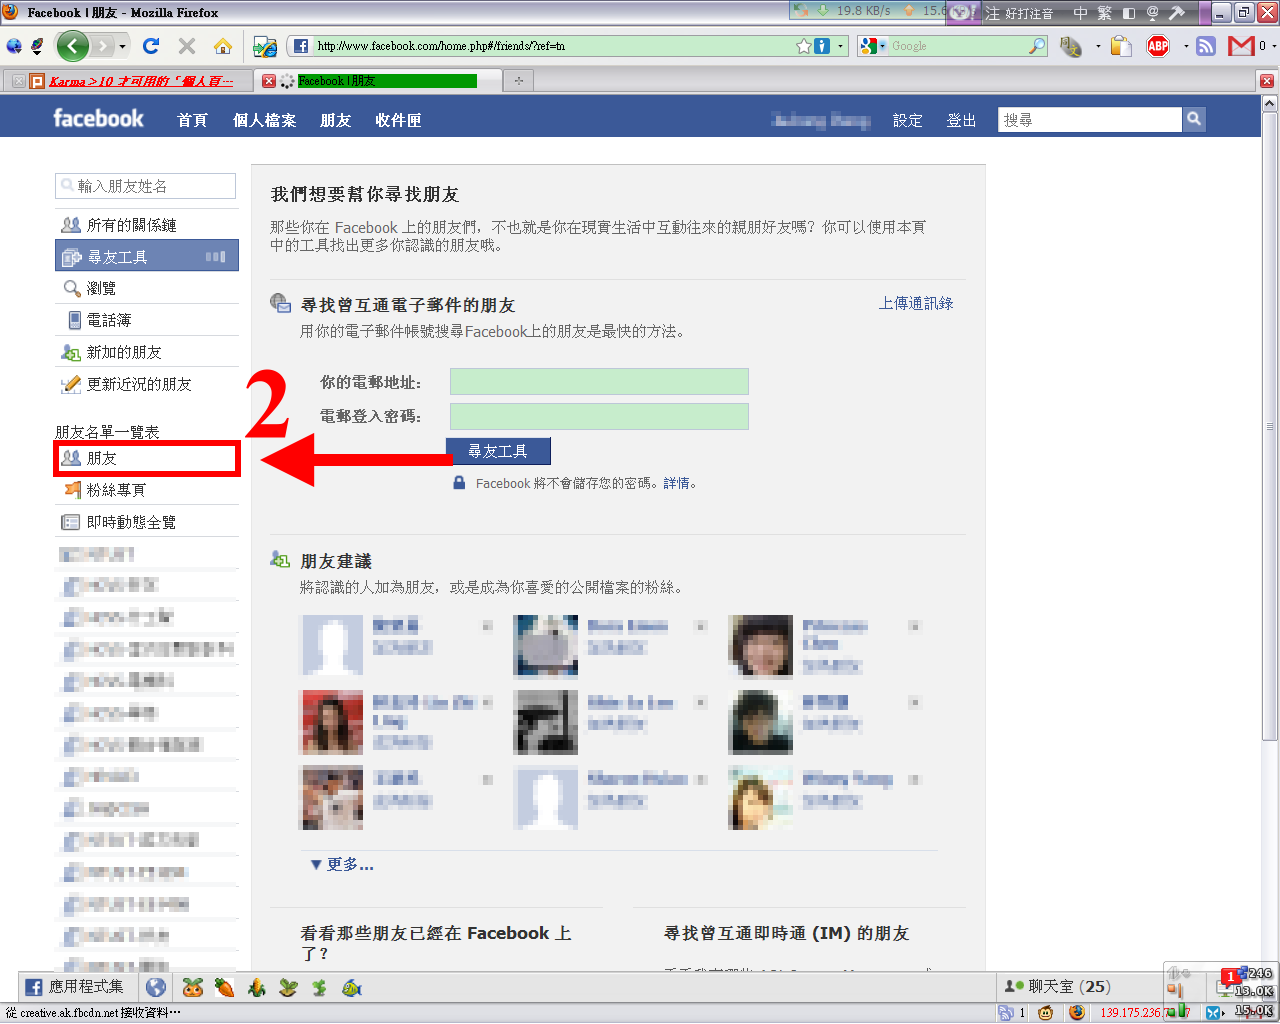
Task: Focus the 你的電郵地址 input field
Action: click(x=599, y=381)
